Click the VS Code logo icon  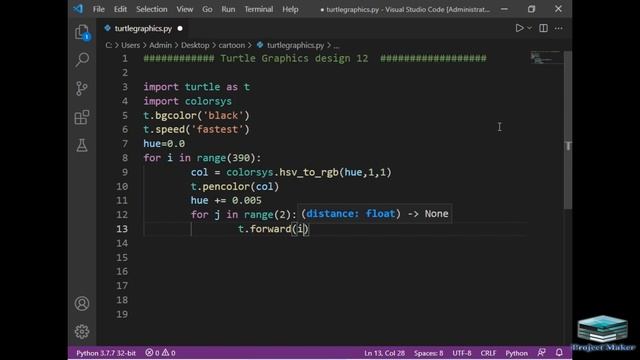[78, 9]
